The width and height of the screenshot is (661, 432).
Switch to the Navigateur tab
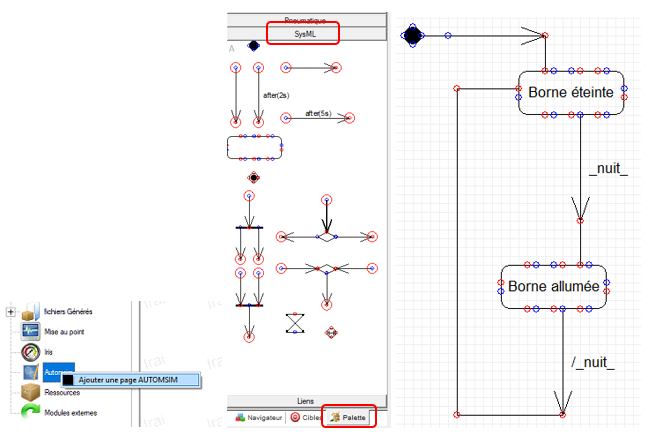click(258, 417)
